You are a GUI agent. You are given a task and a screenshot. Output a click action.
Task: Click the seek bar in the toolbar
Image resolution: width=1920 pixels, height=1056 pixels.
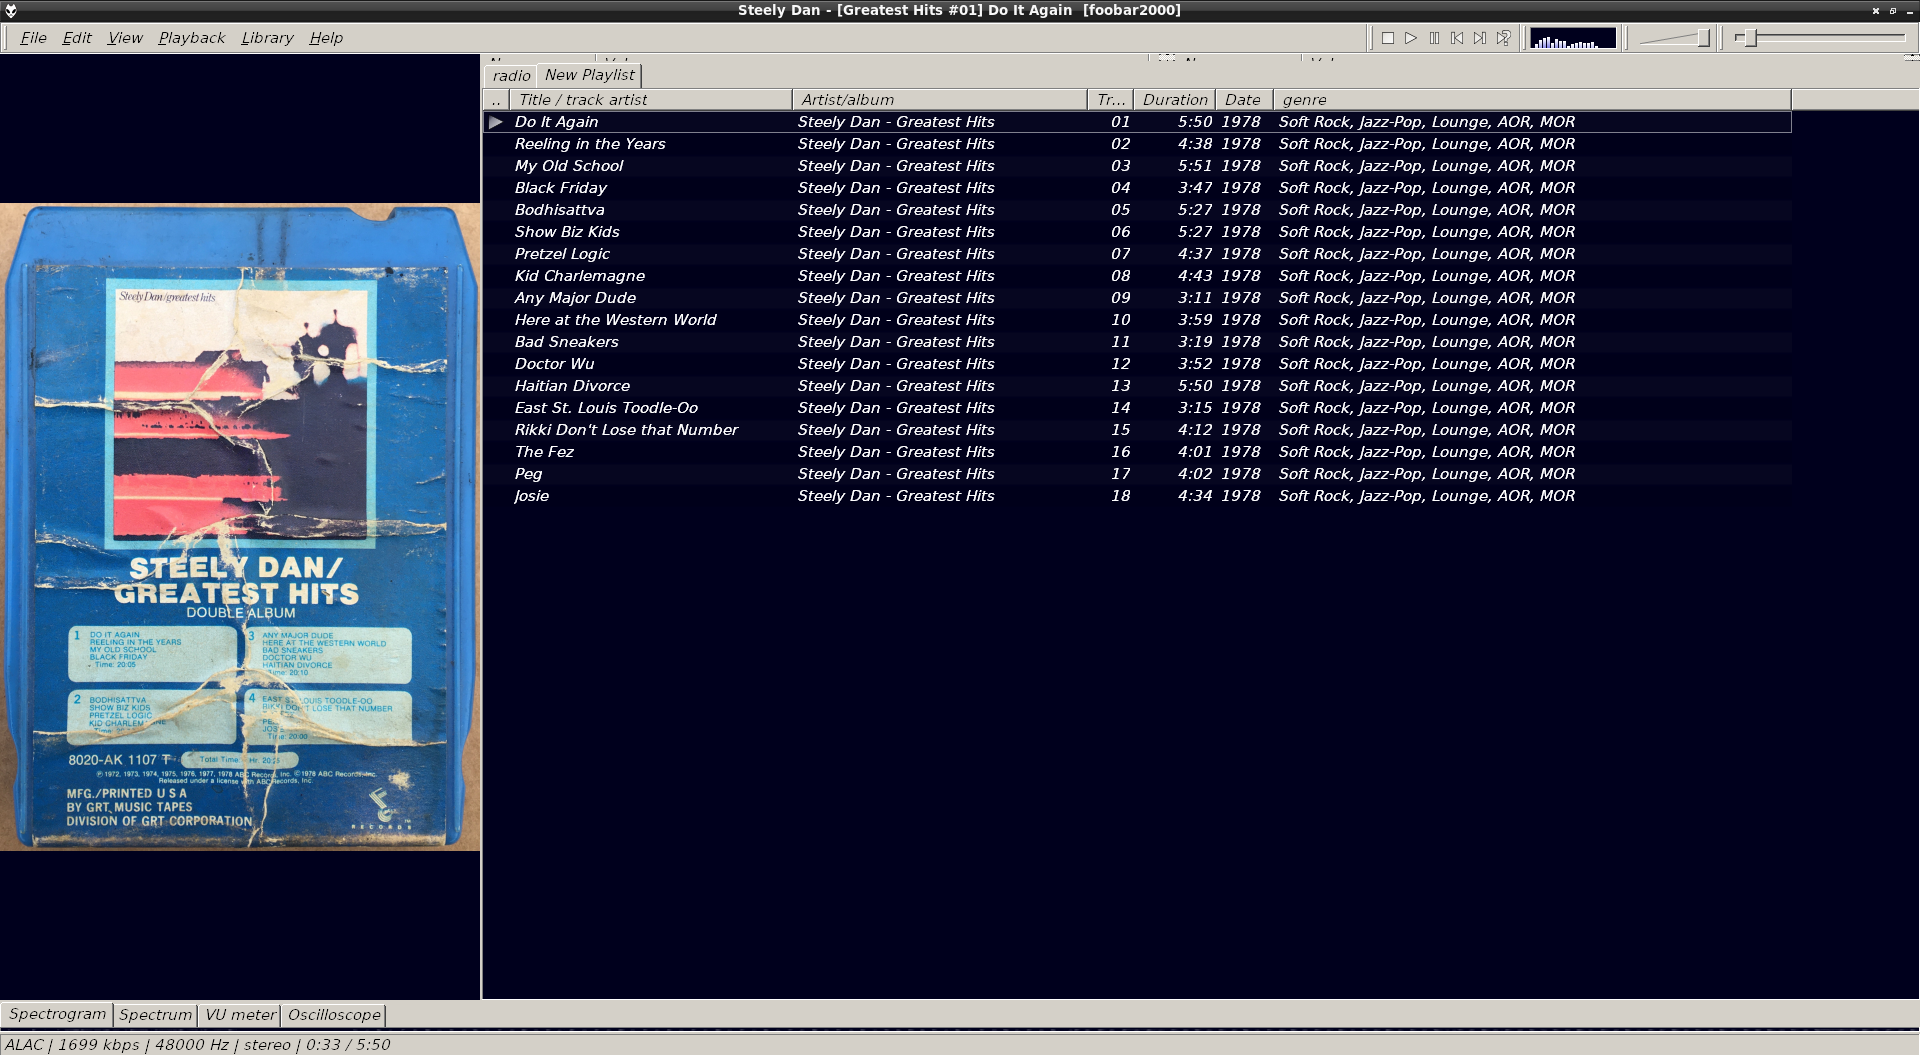[x=1820, y=38]
